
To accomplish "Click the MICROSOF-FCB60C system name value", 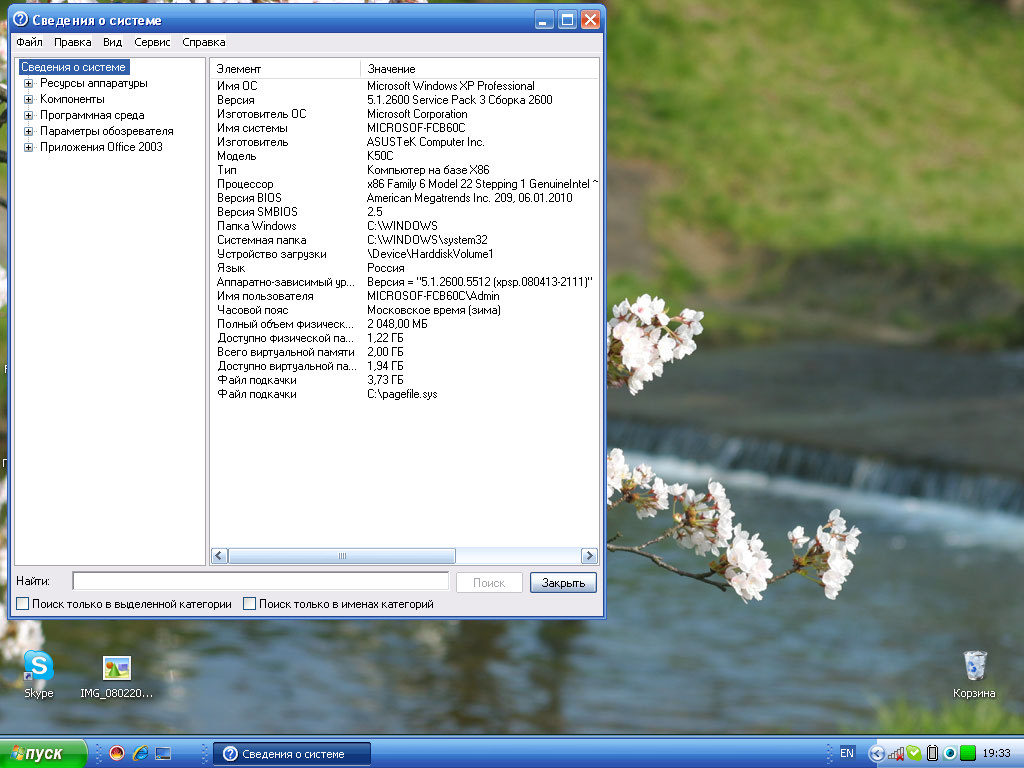I will [416, 128].
